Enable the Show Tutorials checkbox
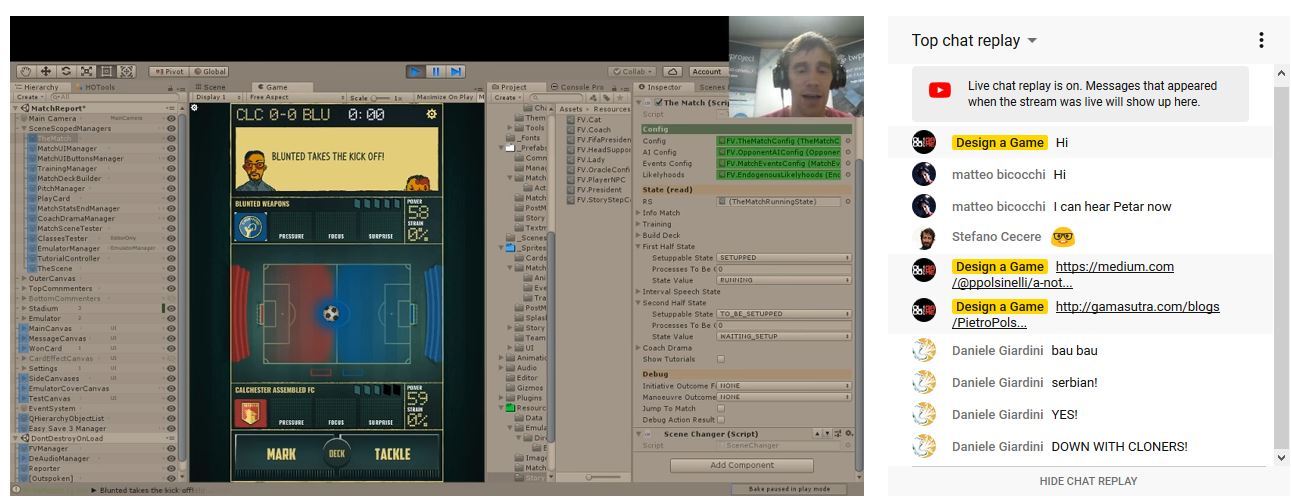Viewport: 1291px width, 504px height. [x=720, y=359]
